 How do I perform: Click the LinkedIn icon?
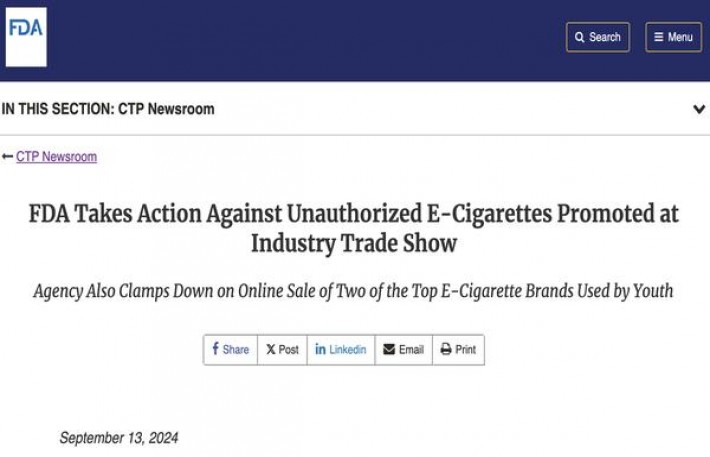[x=320, y=349]
